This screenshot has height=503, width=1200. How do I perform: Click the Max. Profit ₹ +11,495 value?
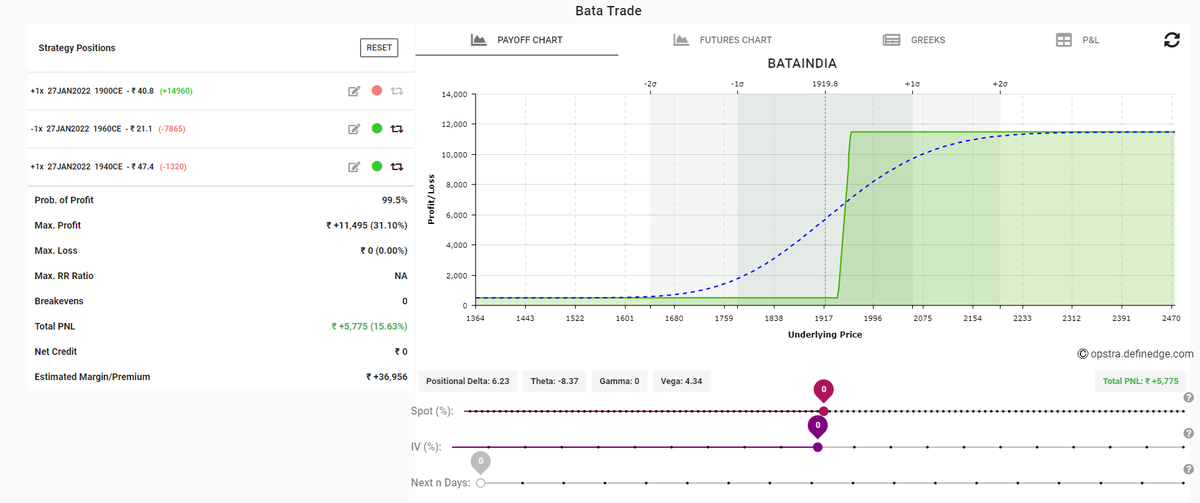366,225
